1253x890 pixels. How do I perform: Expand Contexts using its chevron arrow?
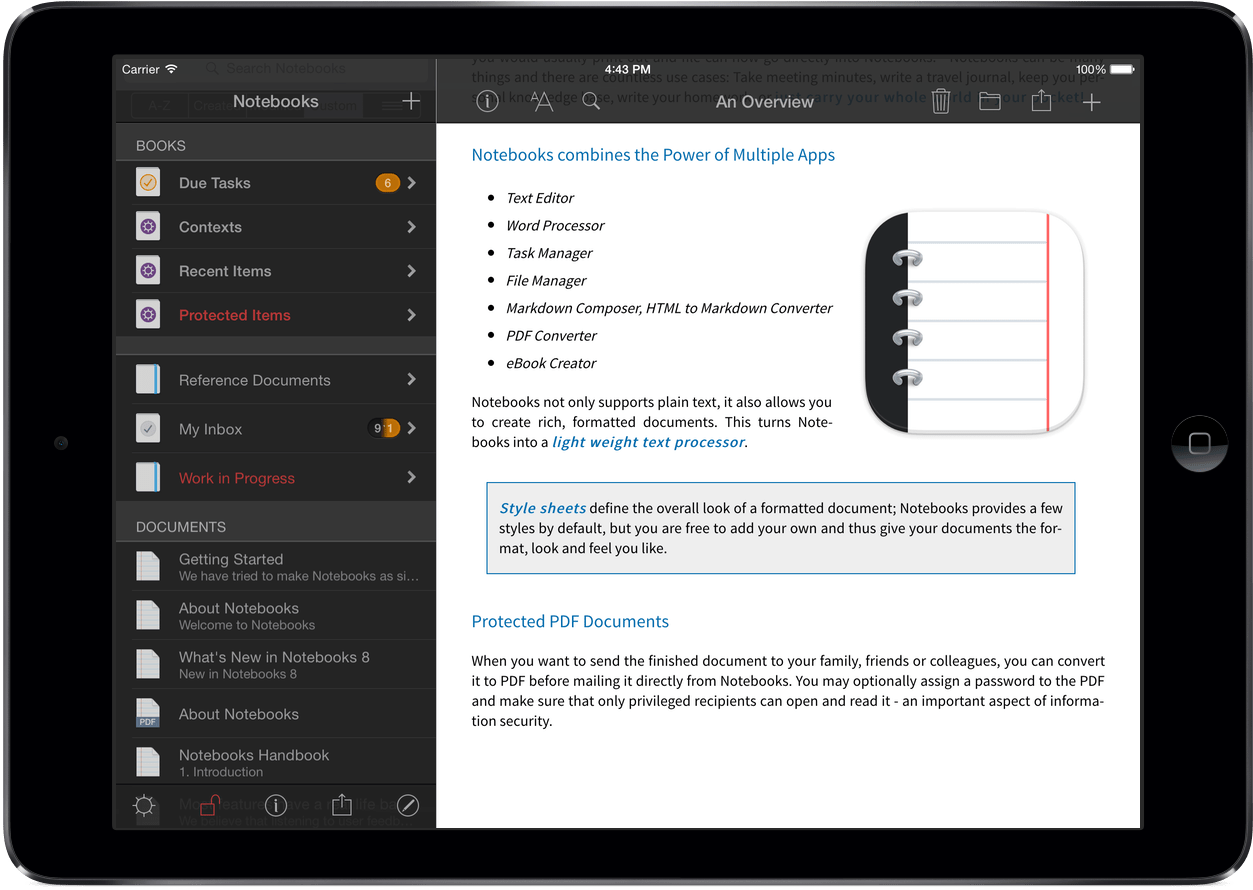point(411,227)
